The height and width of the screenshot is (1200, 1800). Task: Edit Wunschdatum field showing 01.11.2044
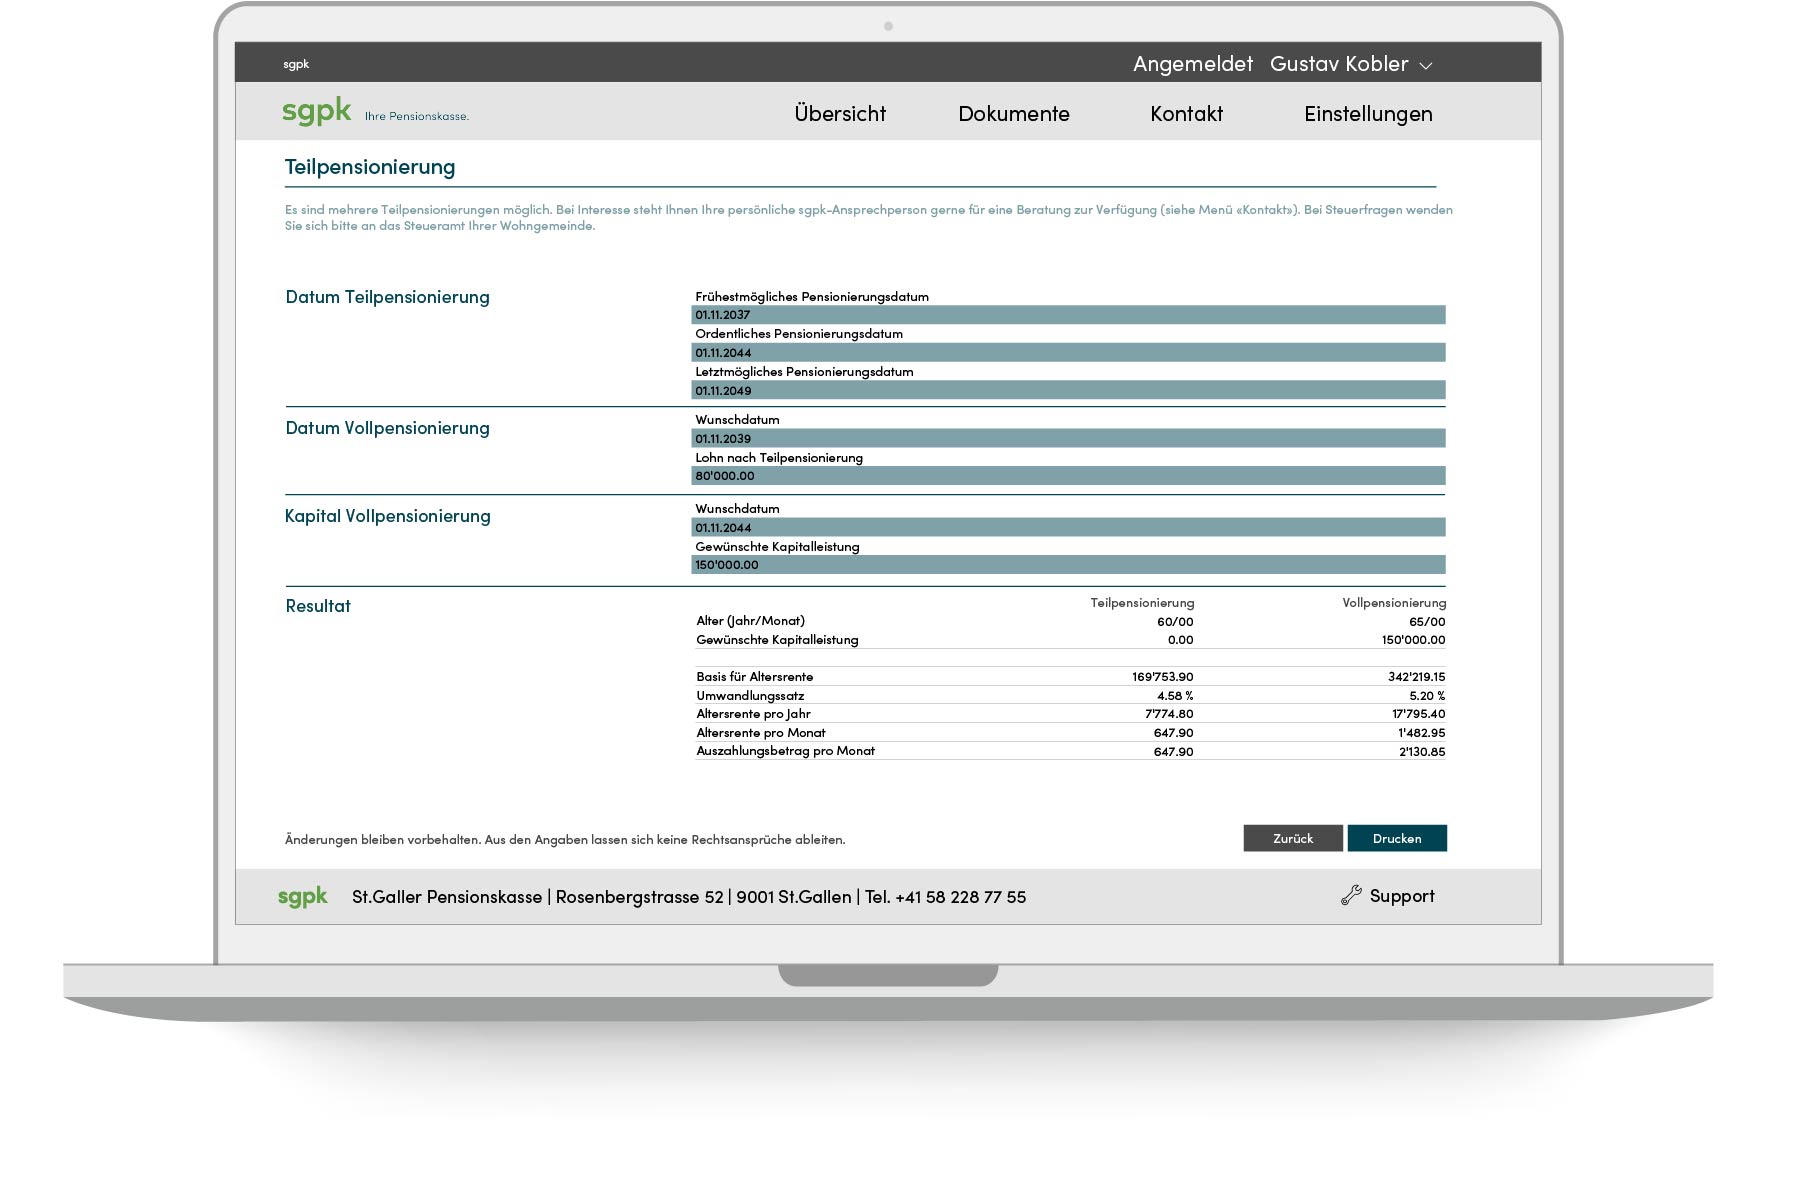tap(1067, 528)
